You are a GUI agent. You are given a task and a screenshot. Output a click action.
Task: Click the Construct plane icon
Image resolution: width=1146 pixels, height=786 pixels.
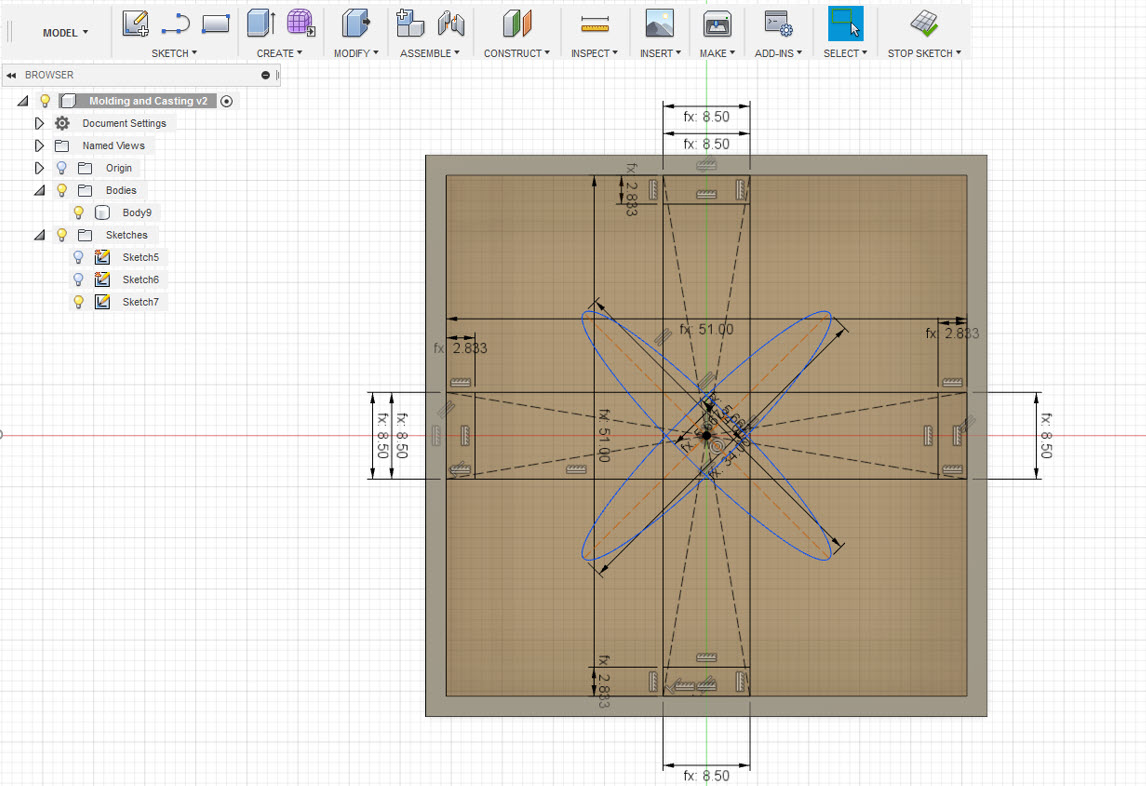(x=517, y=23)
